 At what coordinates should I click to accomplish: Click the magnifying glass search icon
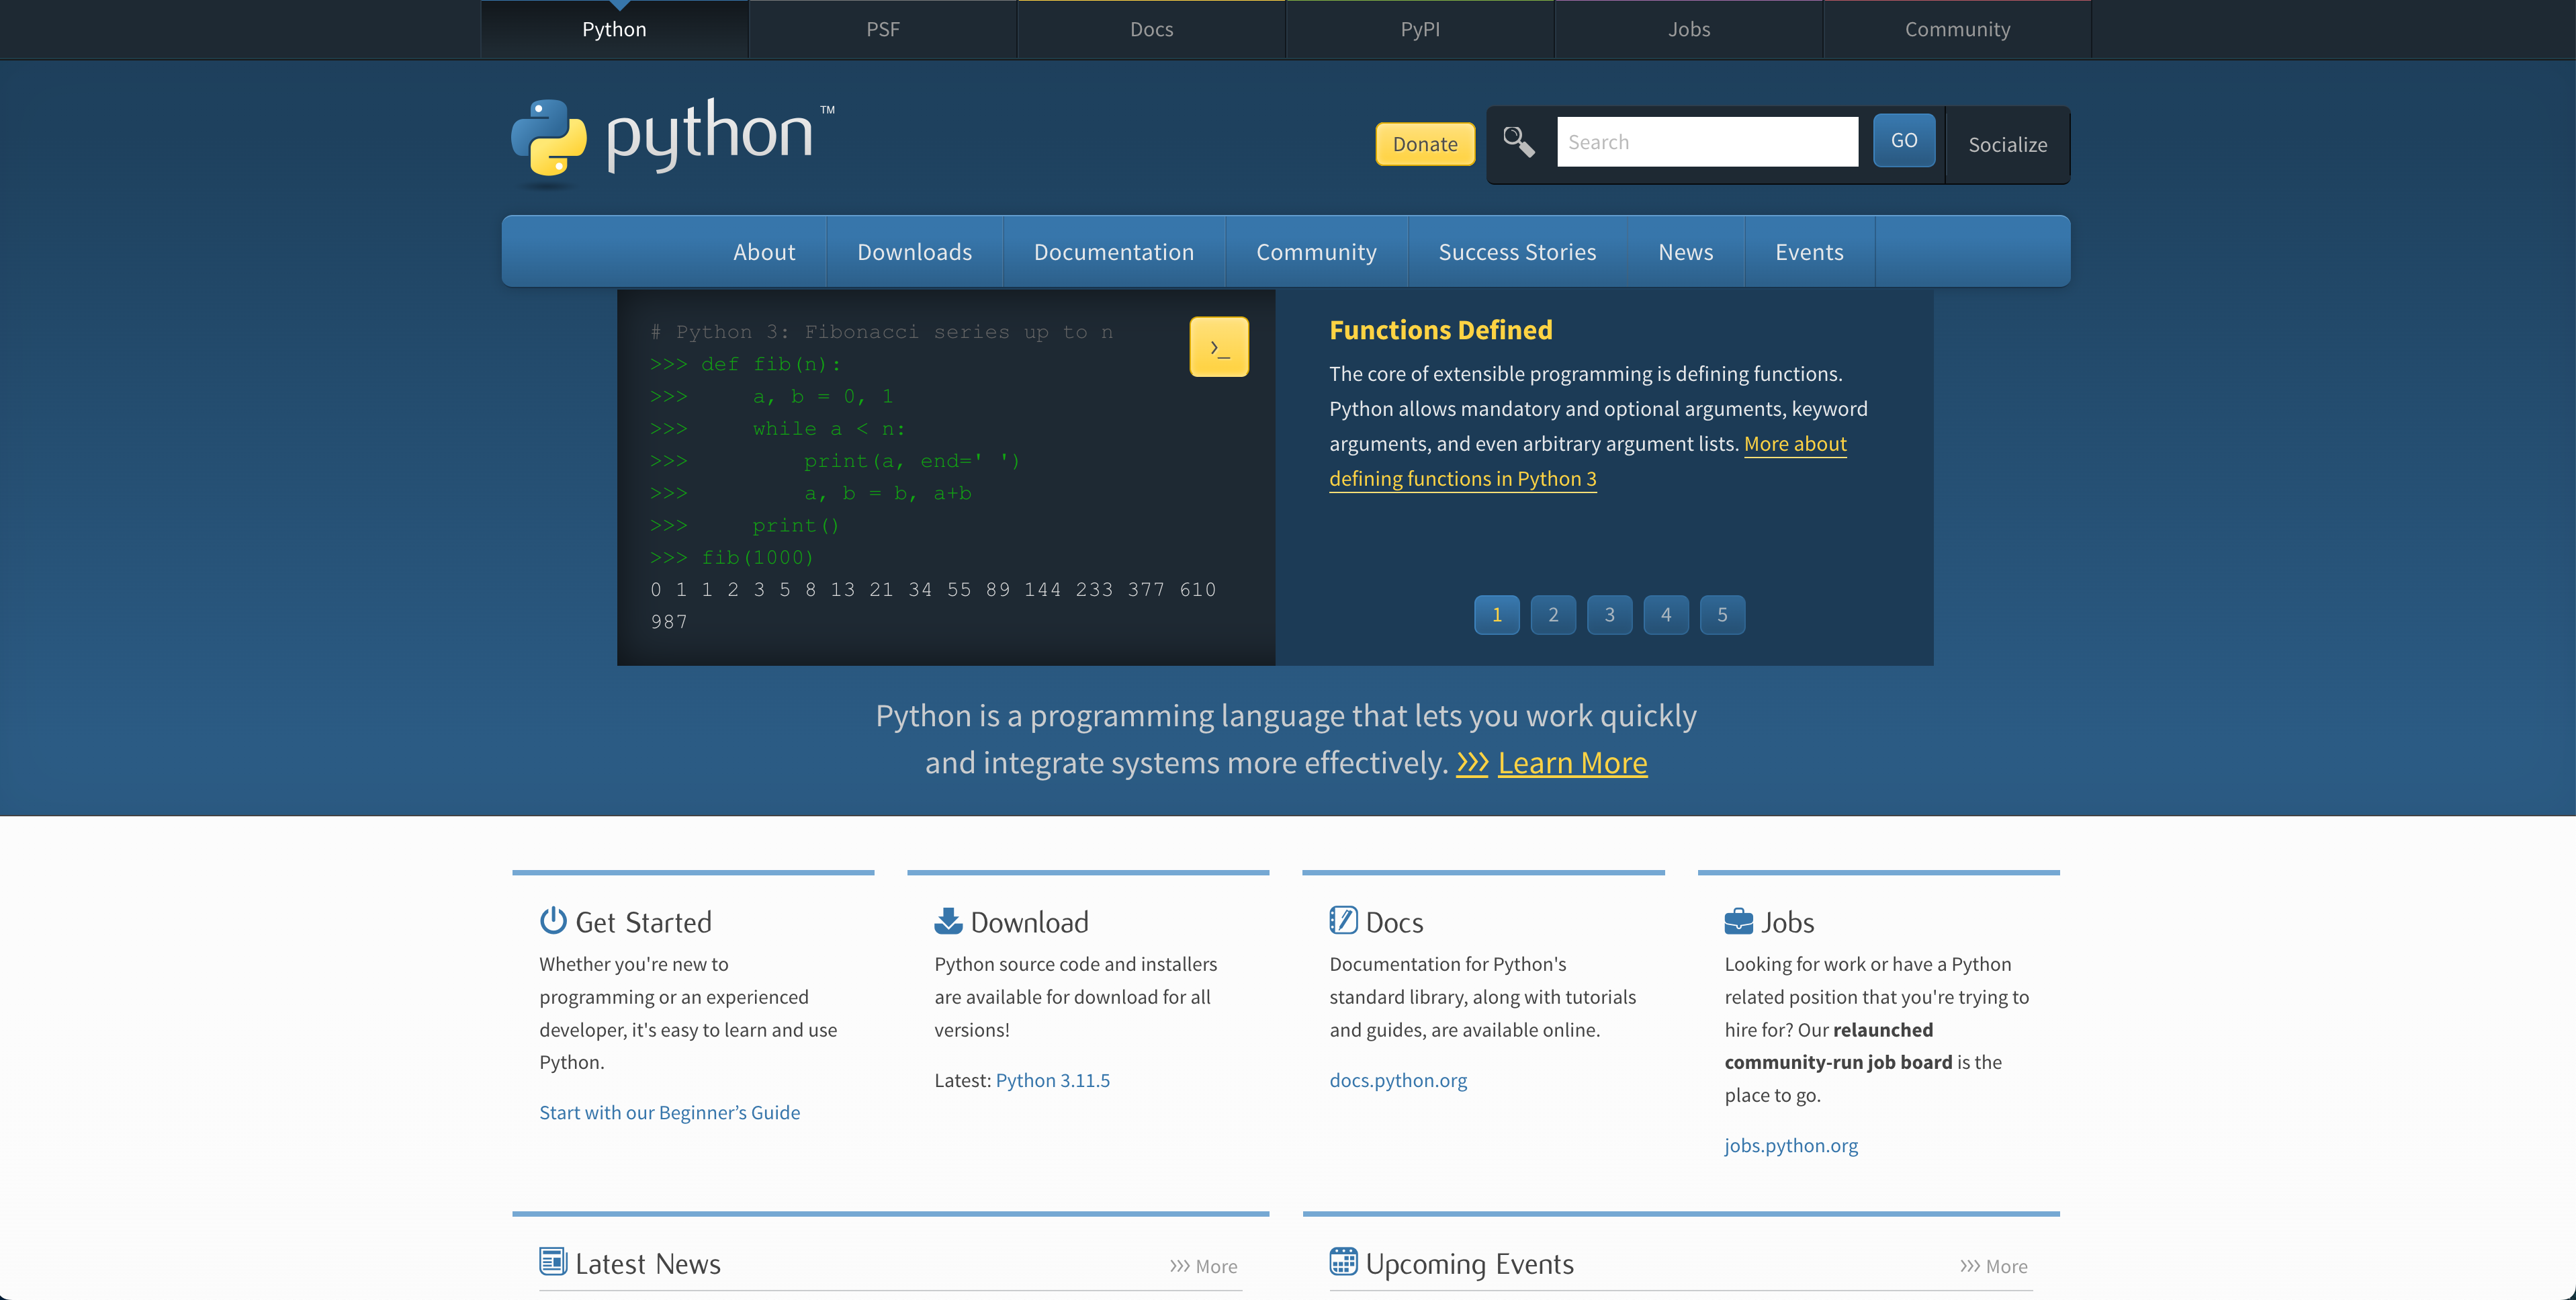[1518, 142]
